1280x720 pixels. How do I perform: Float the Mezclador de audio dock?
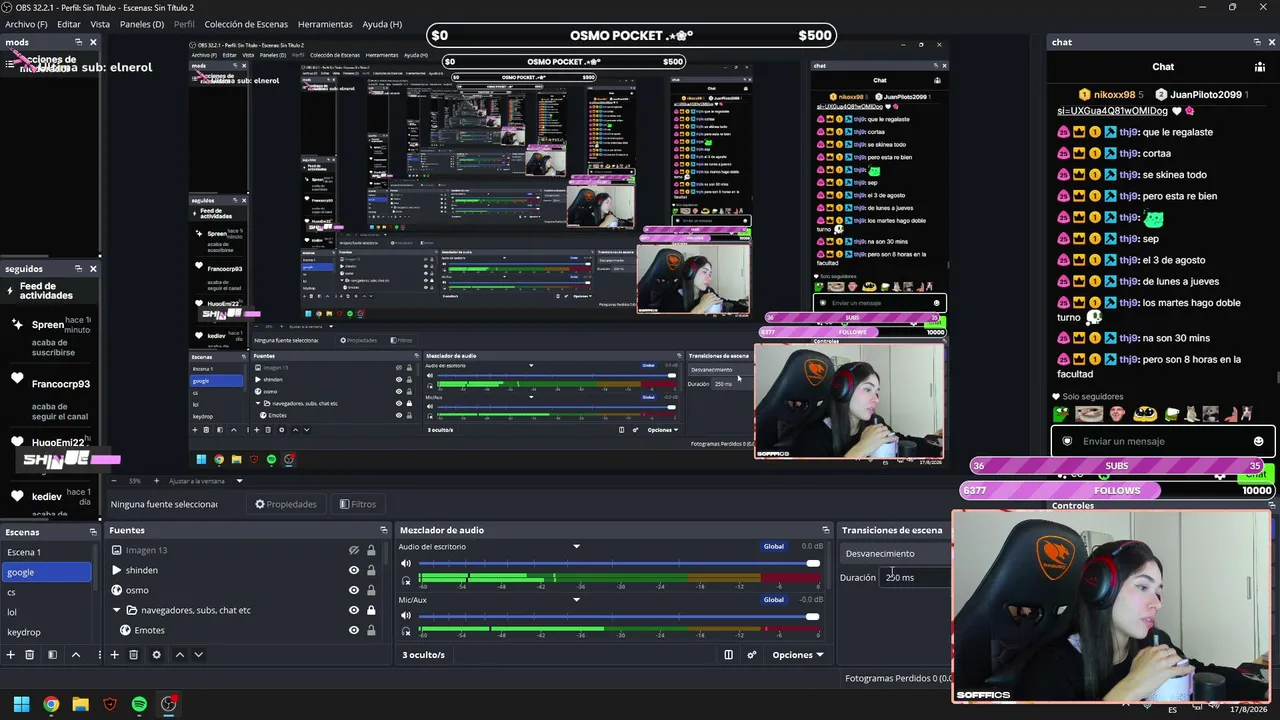tap(826, 530)
